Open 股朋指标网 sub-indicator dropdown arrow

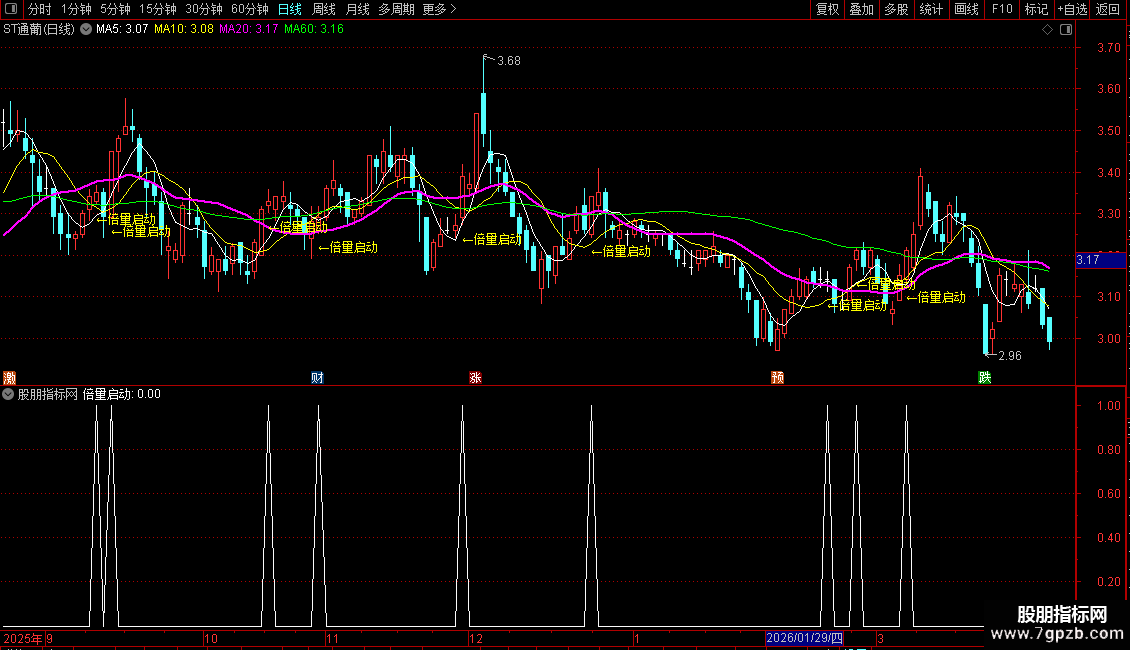click(8, 394)
